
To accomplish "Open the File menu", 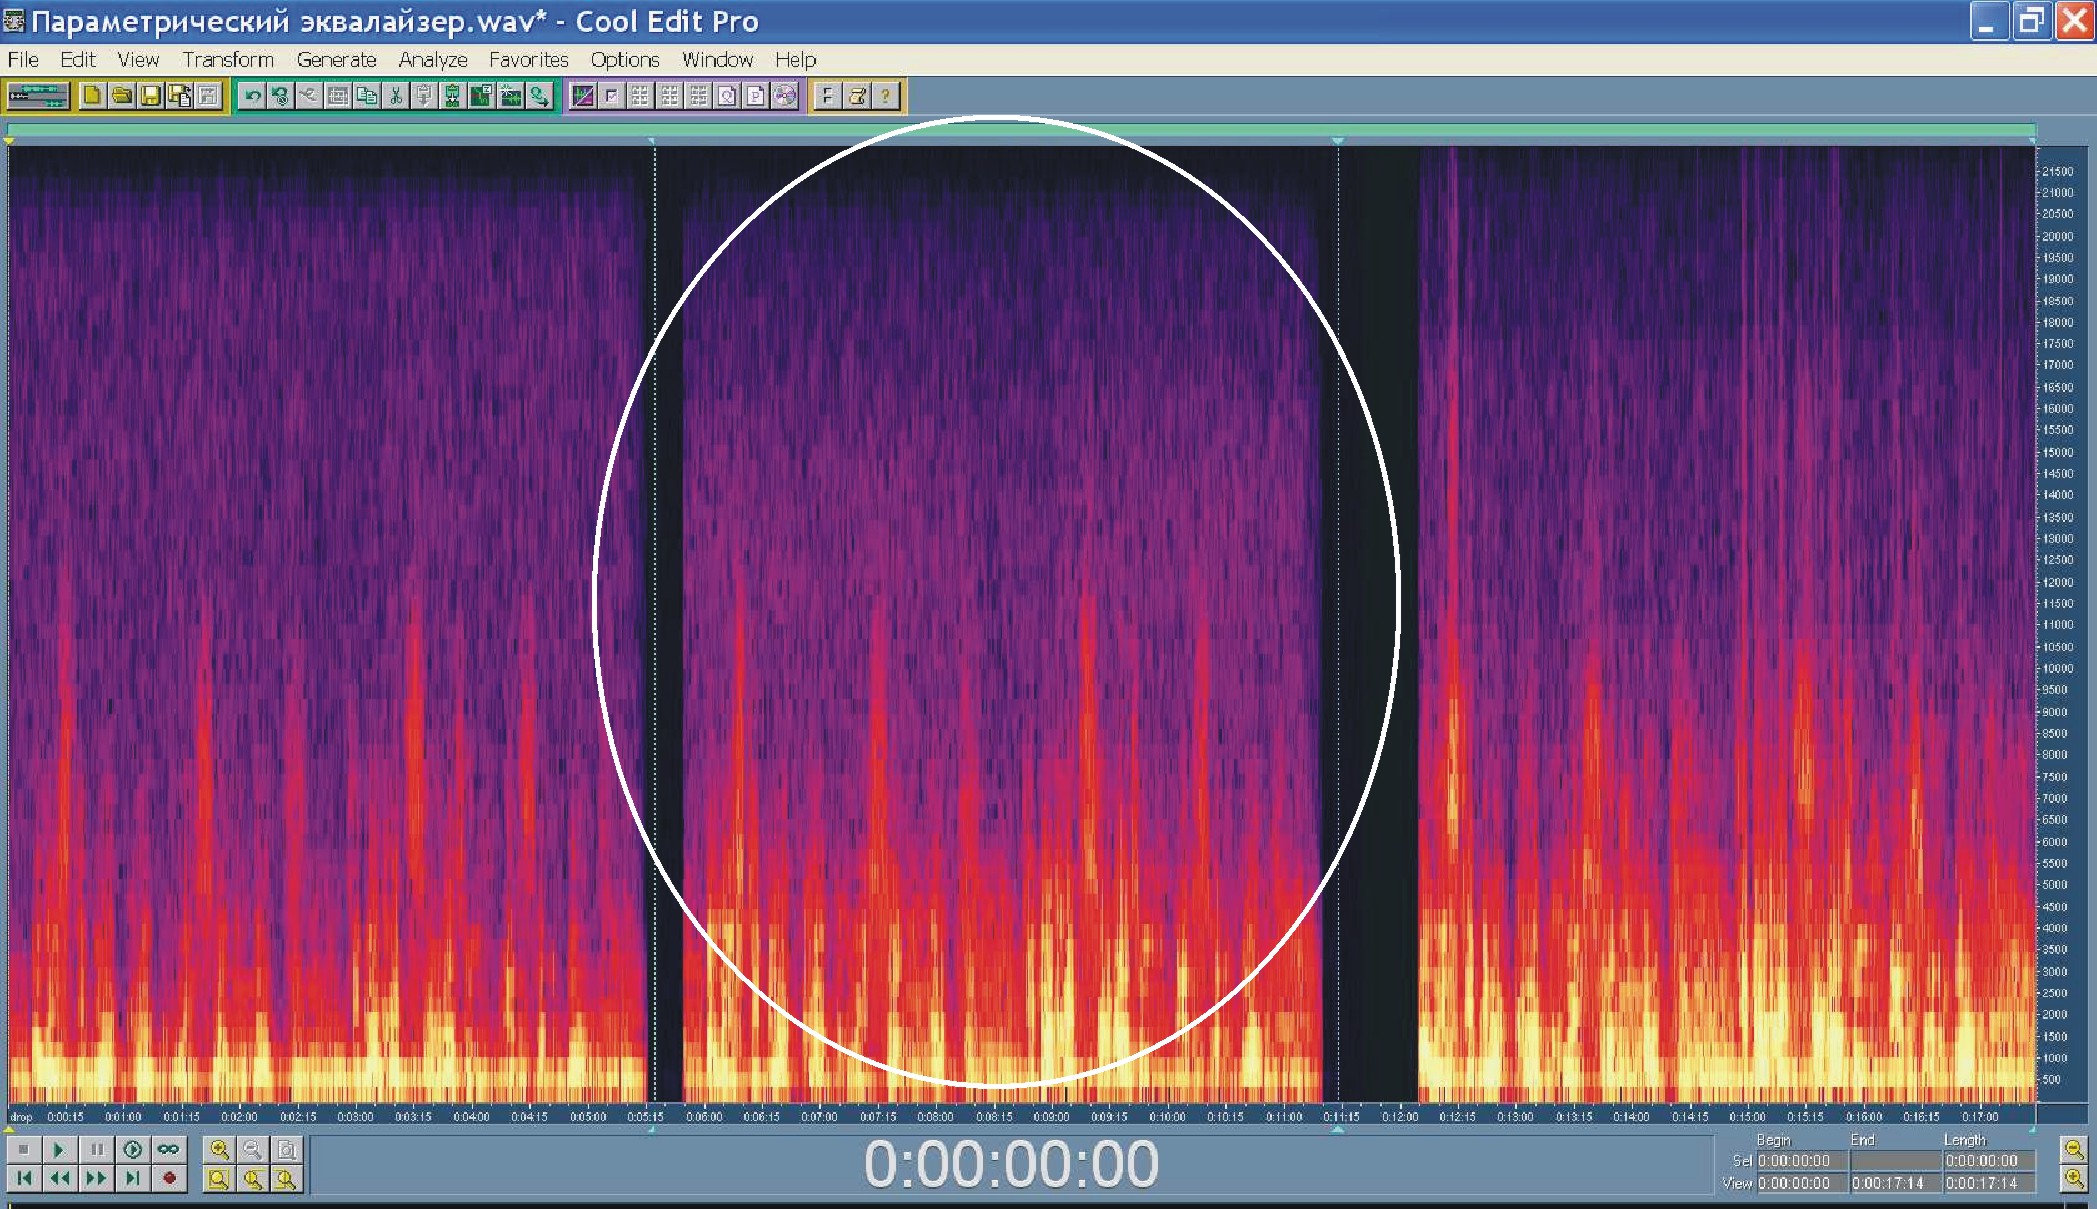I will point(23,60).
